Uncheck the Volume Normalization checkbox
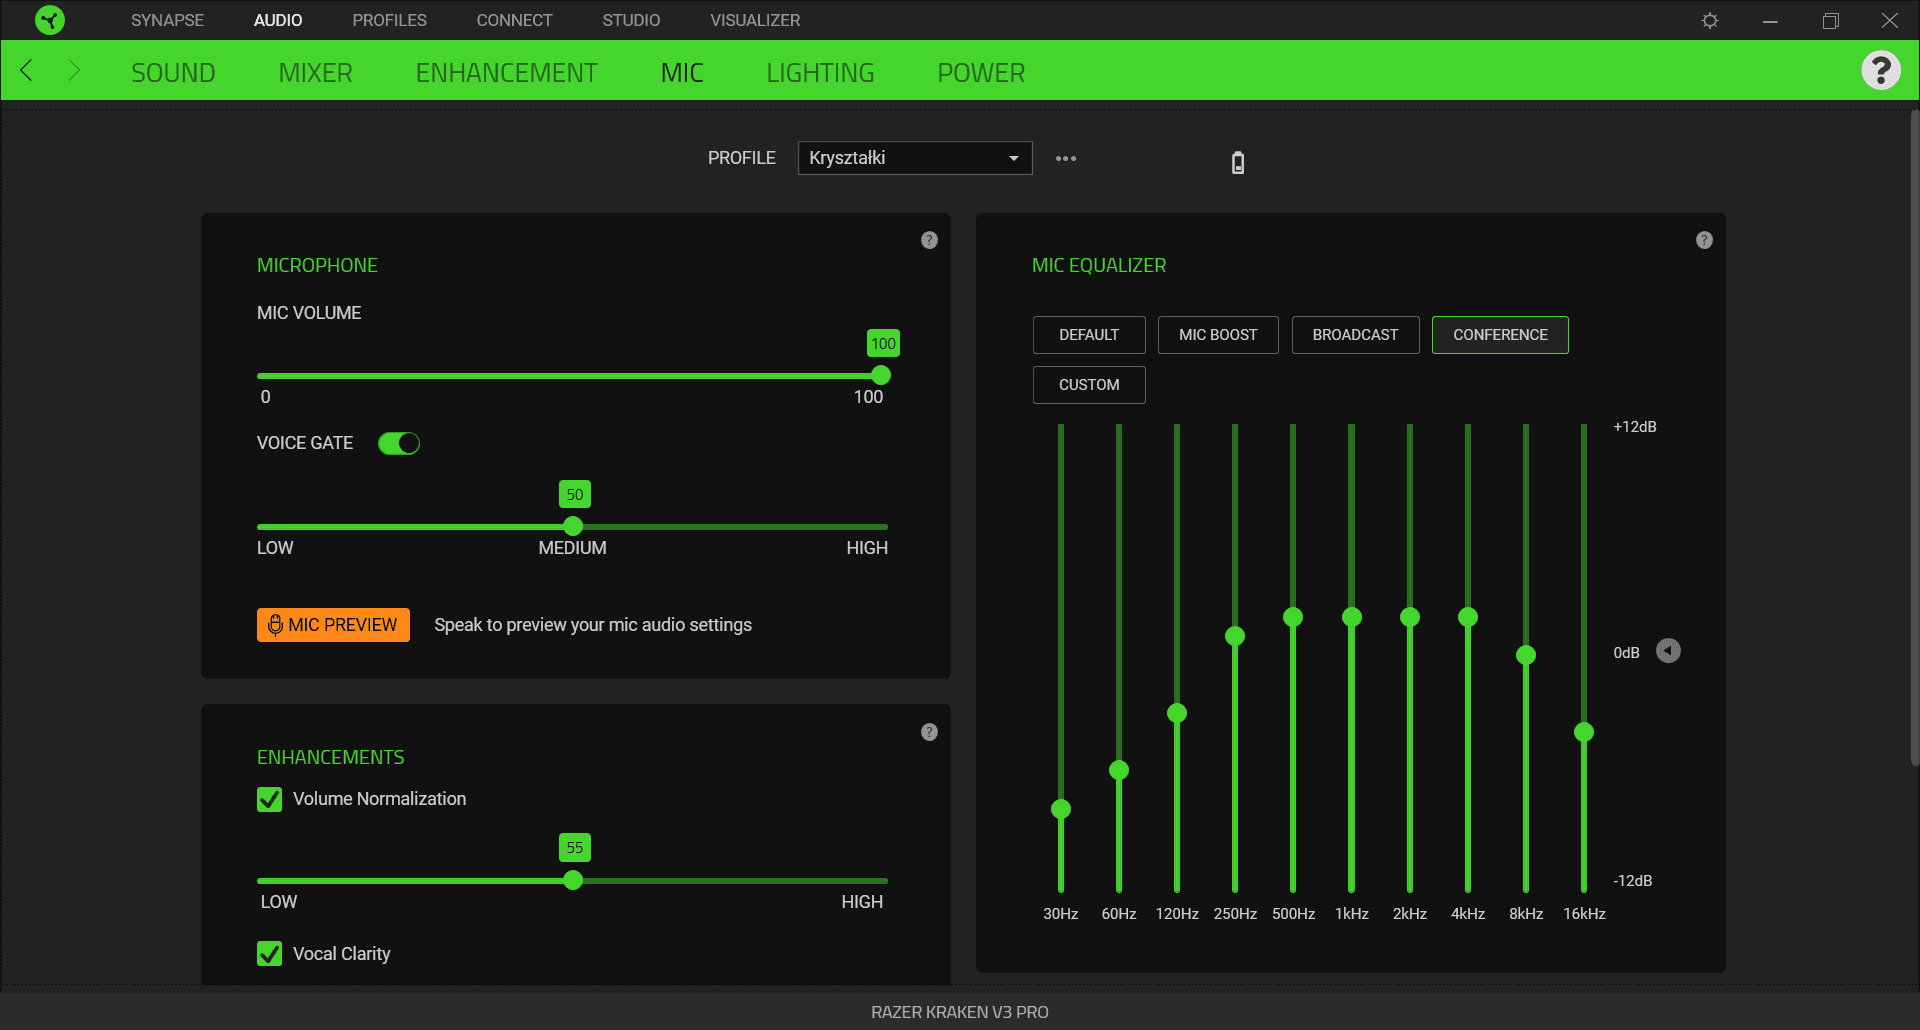This screenshot has width=1920, height=1030. 269,799
